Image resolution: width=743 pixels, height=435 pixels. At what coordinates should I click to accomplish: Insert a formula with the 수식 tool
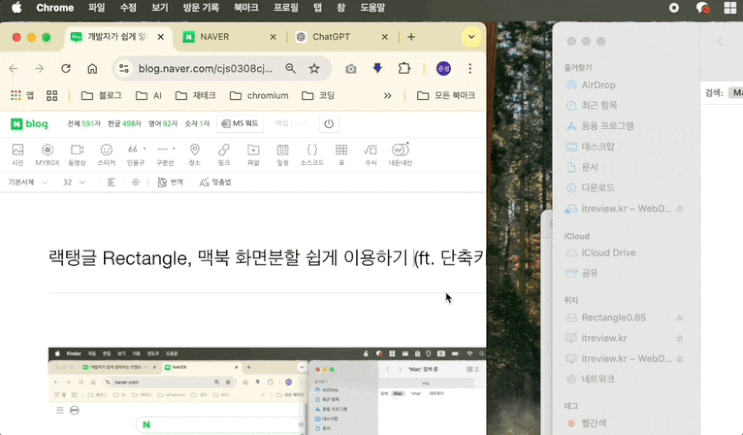tap(371, 154)
